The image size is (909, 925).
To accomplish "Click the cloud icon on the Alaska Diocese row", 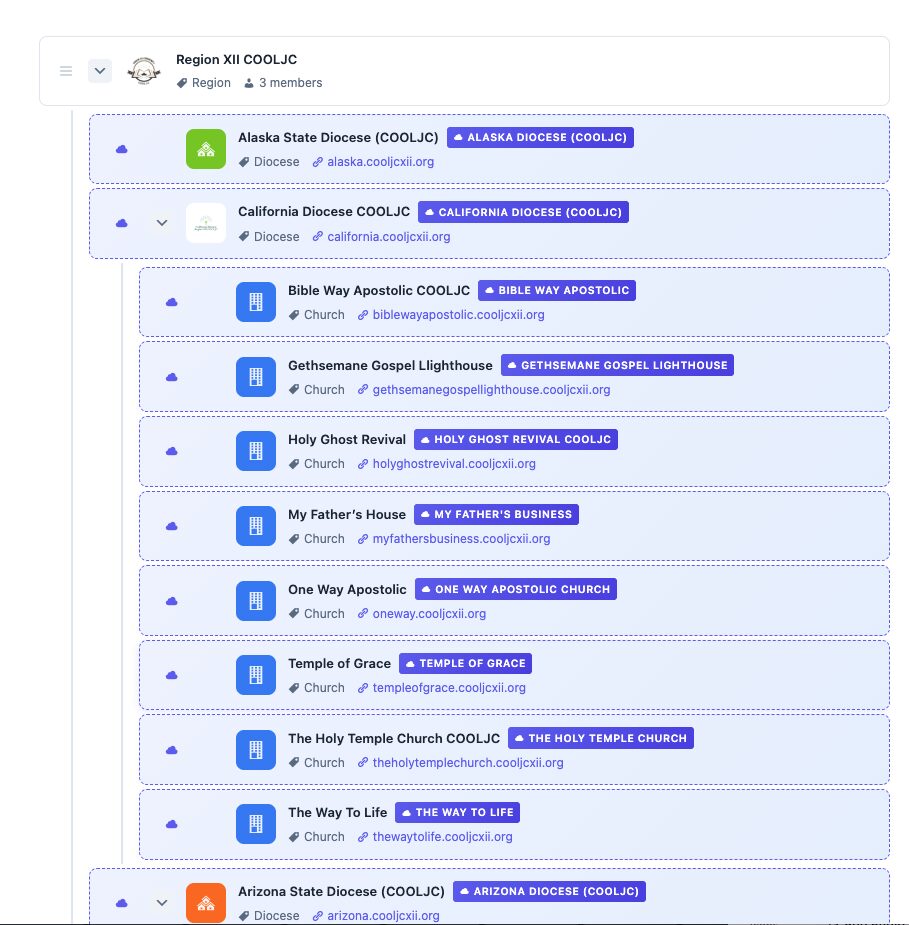I will (x=122, y=149).
